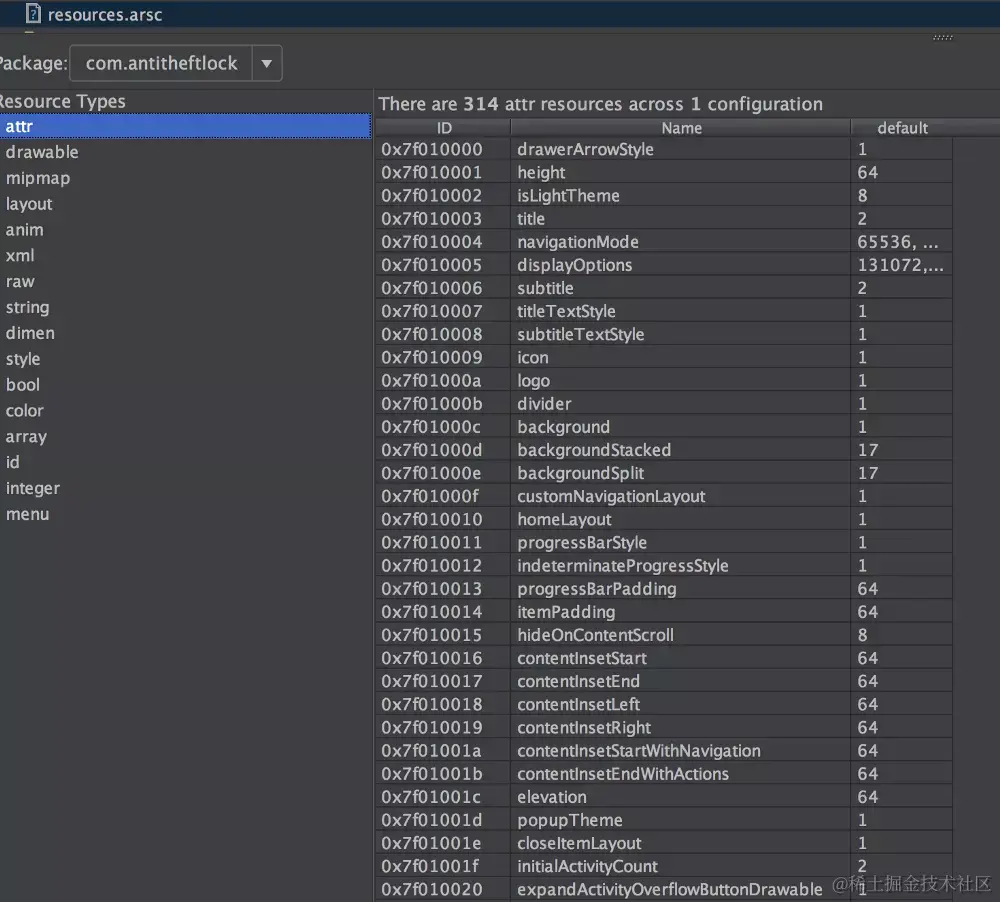Screen dimensions: 1000x902
Task: Click the panel drag handle dots
Action: 943,38
